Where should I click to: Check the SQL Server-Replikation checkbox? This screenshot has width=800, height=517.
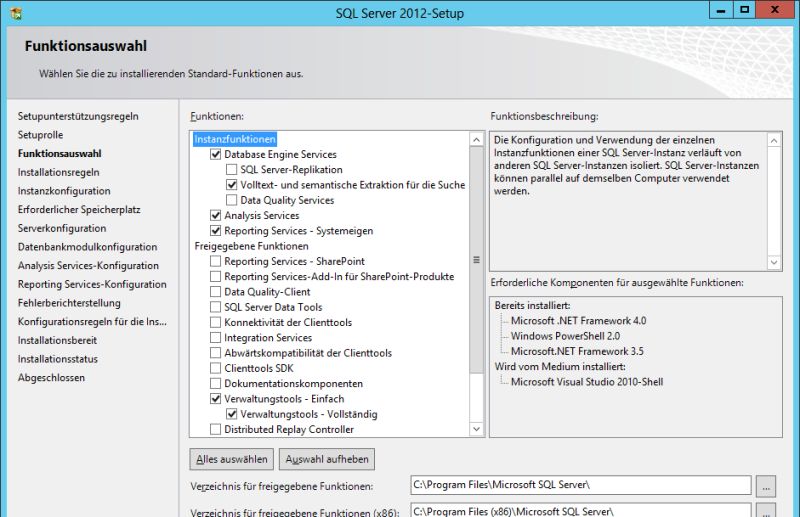pos(232,169)
